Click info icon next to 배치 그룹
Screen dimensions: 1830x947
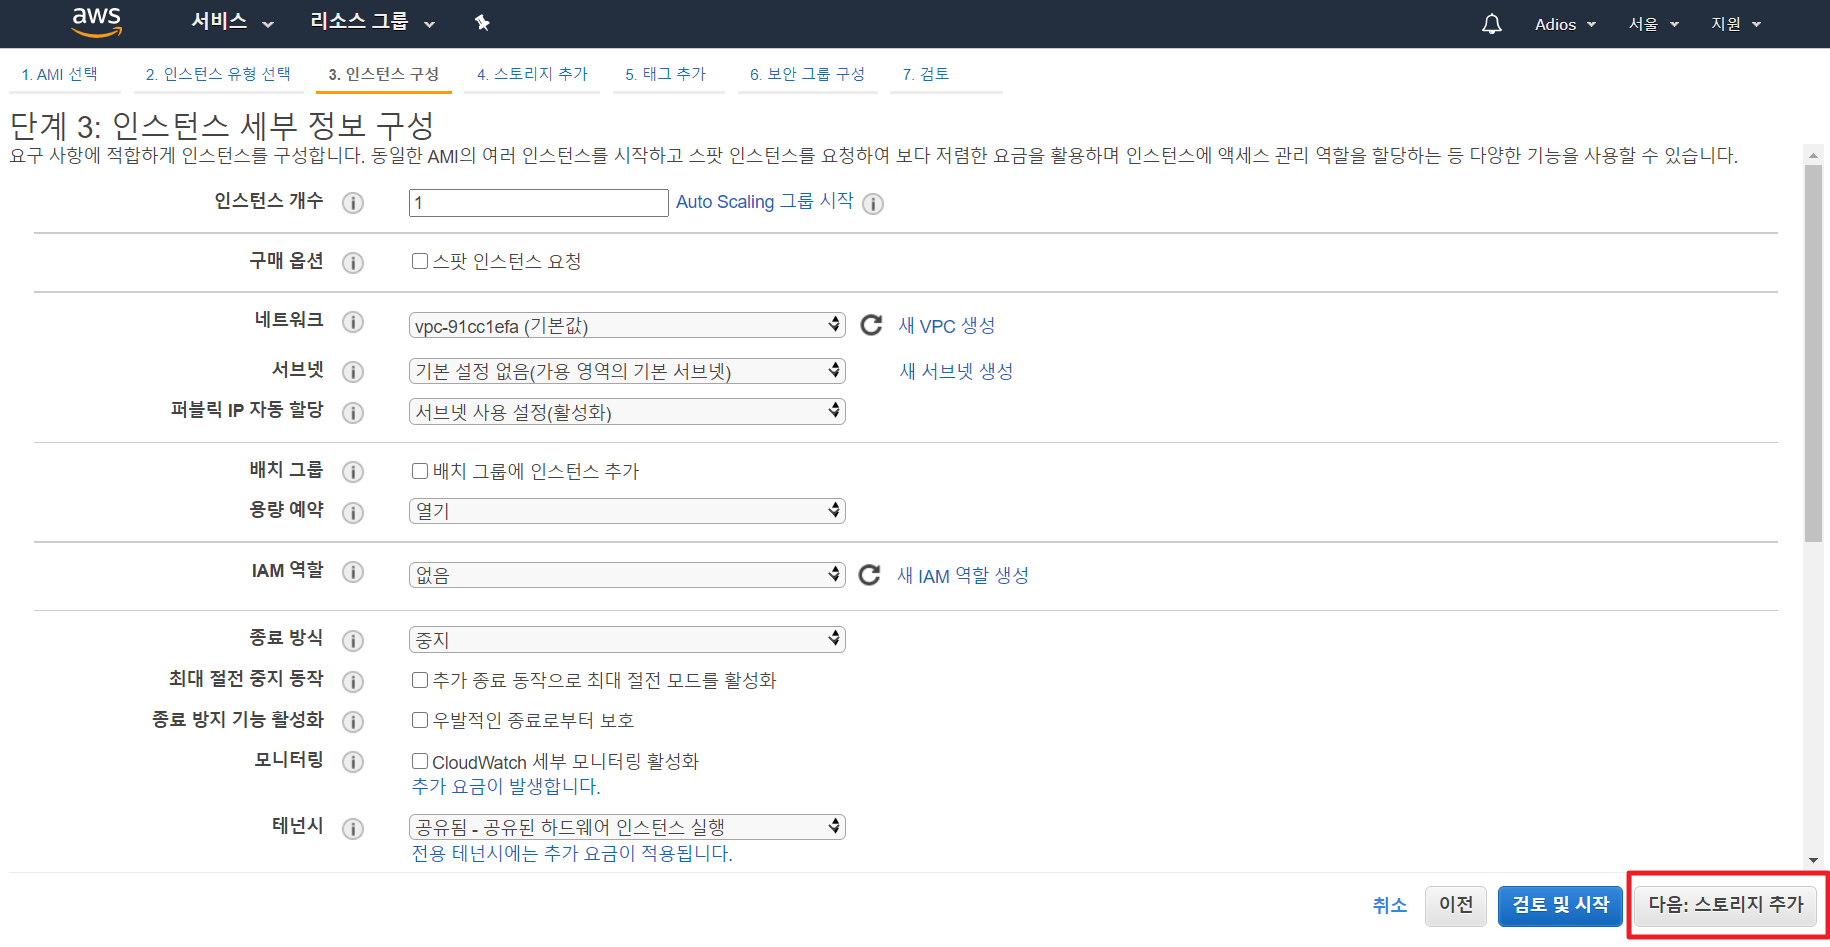[x=353, y=472]
